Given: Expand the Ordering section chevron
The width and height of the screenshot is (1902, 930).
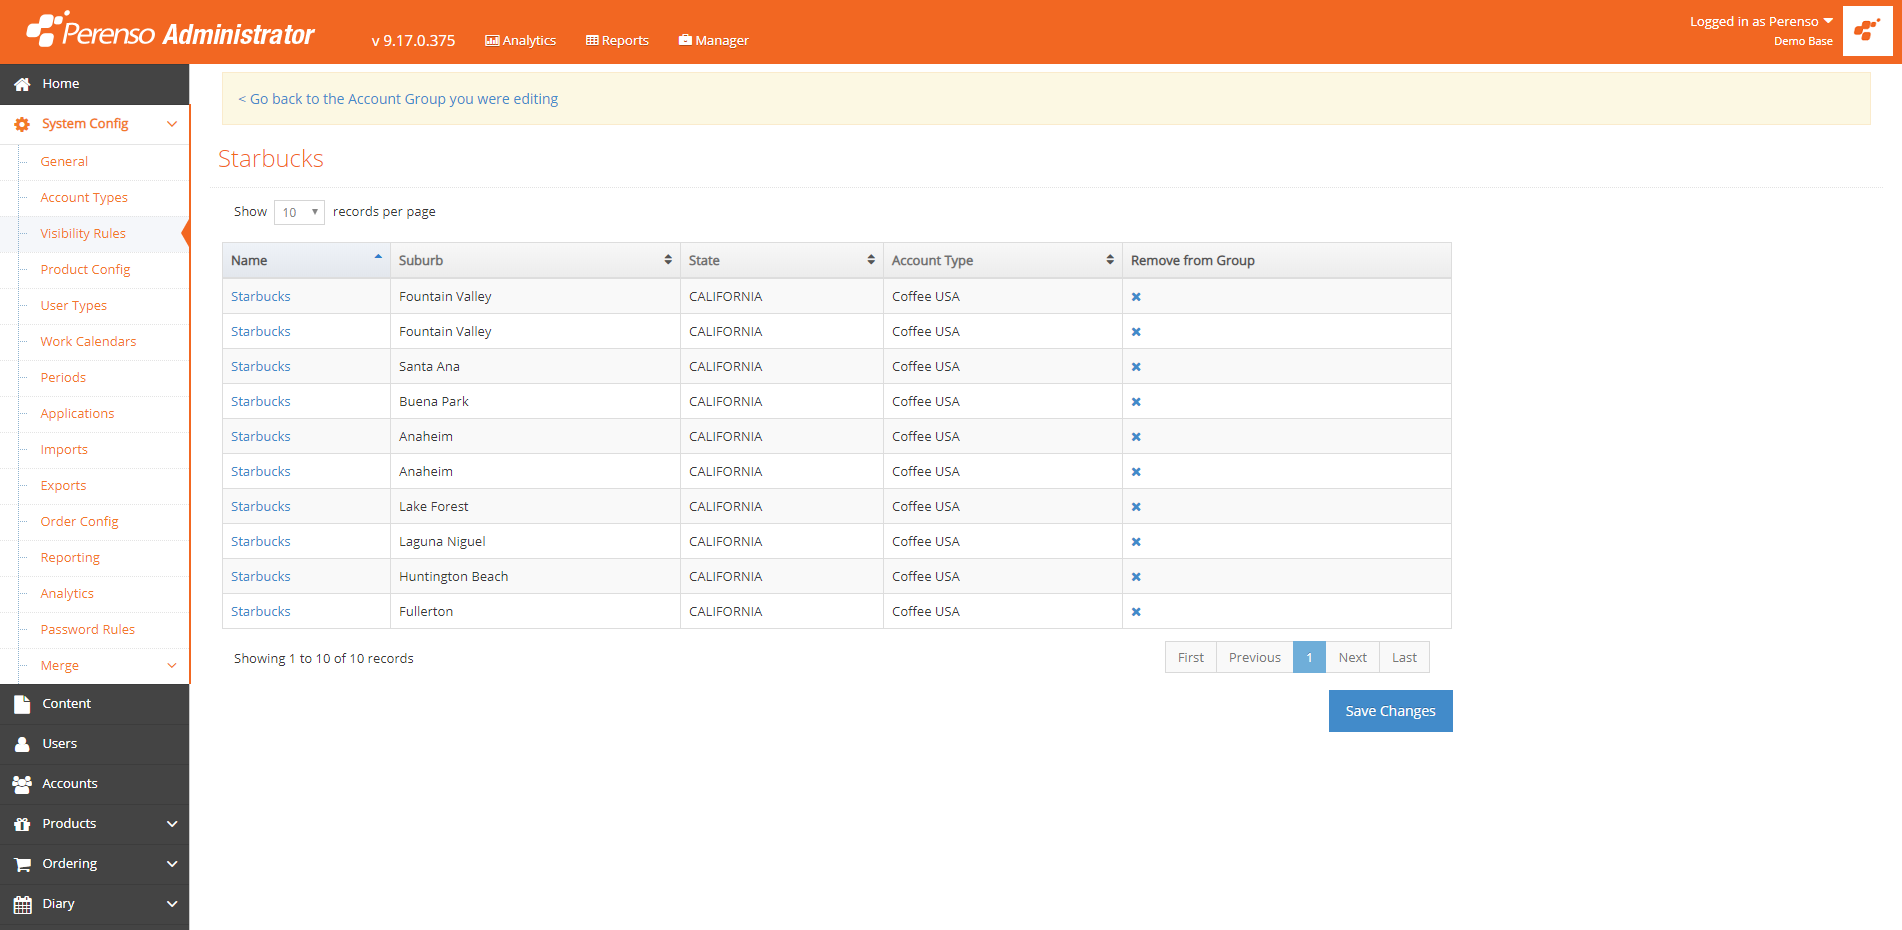Looking at the screenshot, I should pos(172,864).
